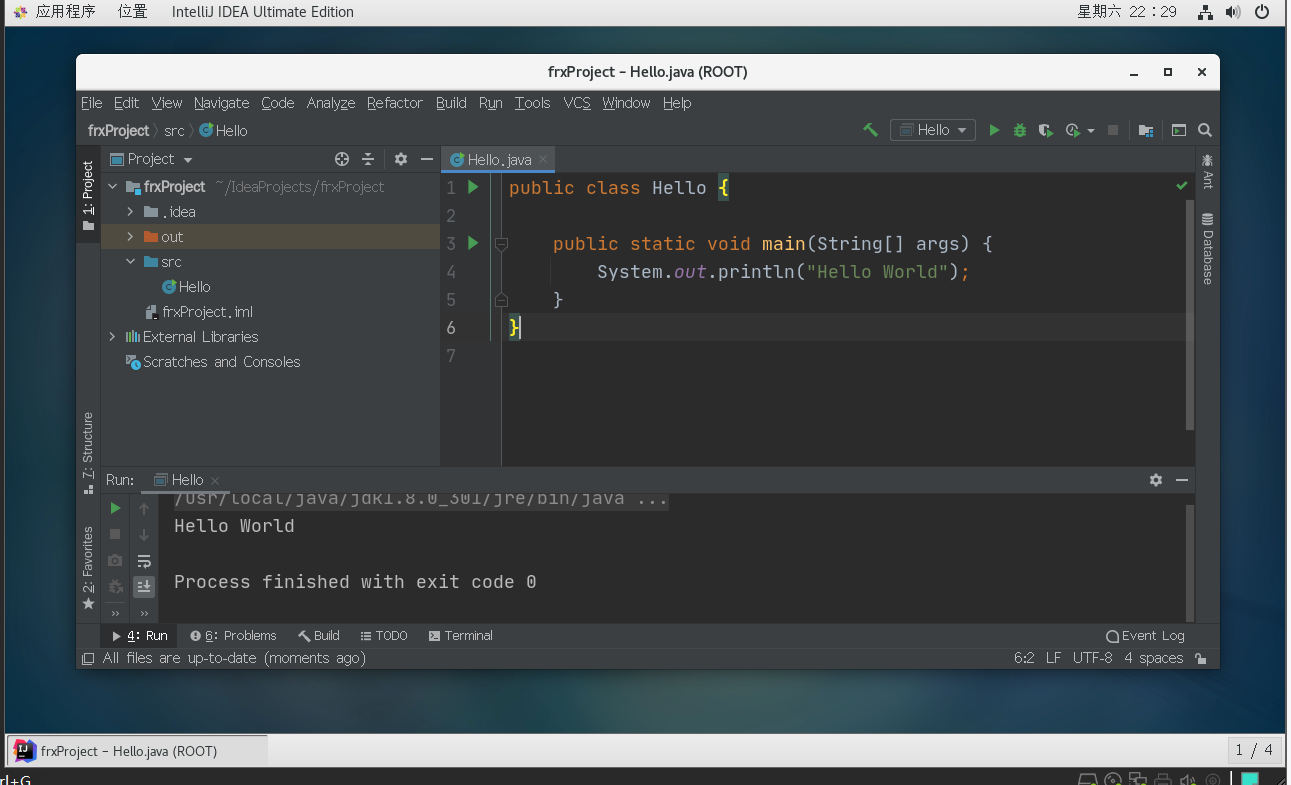This screenshot has height=785, width=1291.
Task: Toggle scroll to end in console
Action: click(144, 587)
